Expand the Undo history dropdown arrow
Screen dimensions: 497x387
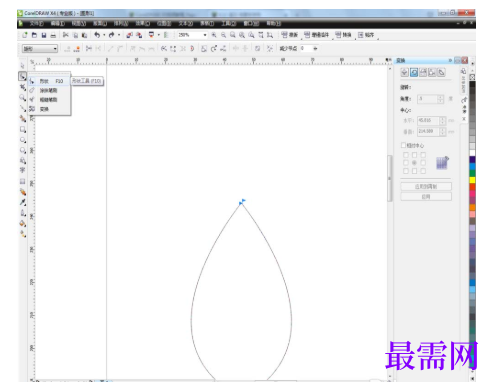pos(104,35)
